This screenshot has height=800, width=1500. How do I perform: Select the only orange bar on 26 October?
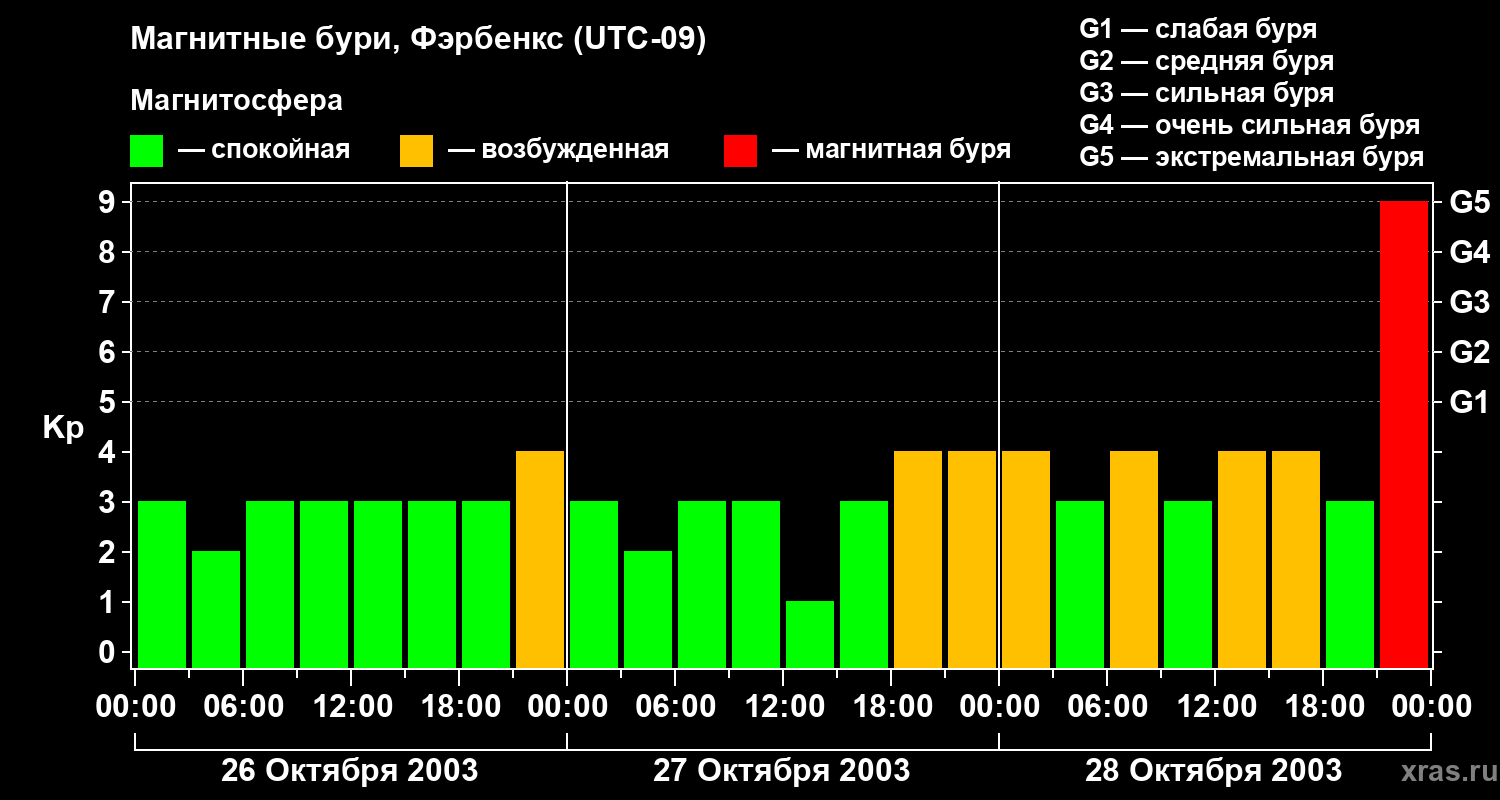coord(540,559)
